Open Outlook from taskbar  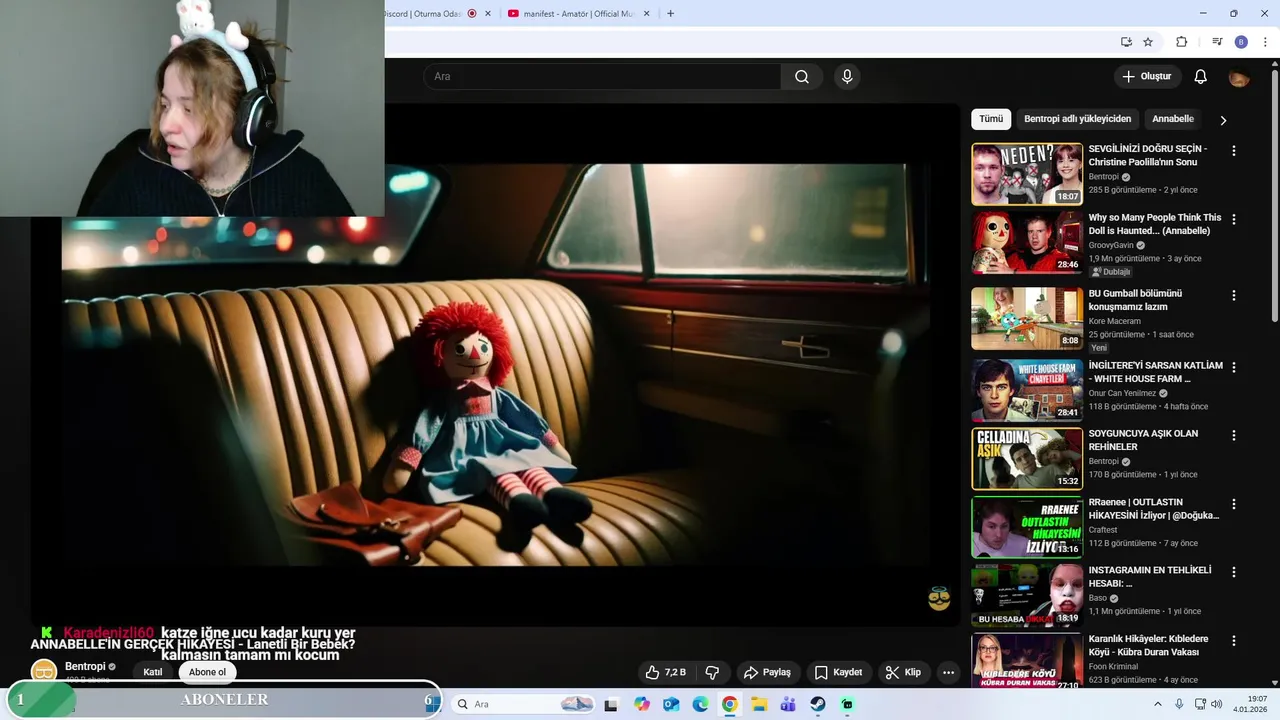[x=671, y=704]
